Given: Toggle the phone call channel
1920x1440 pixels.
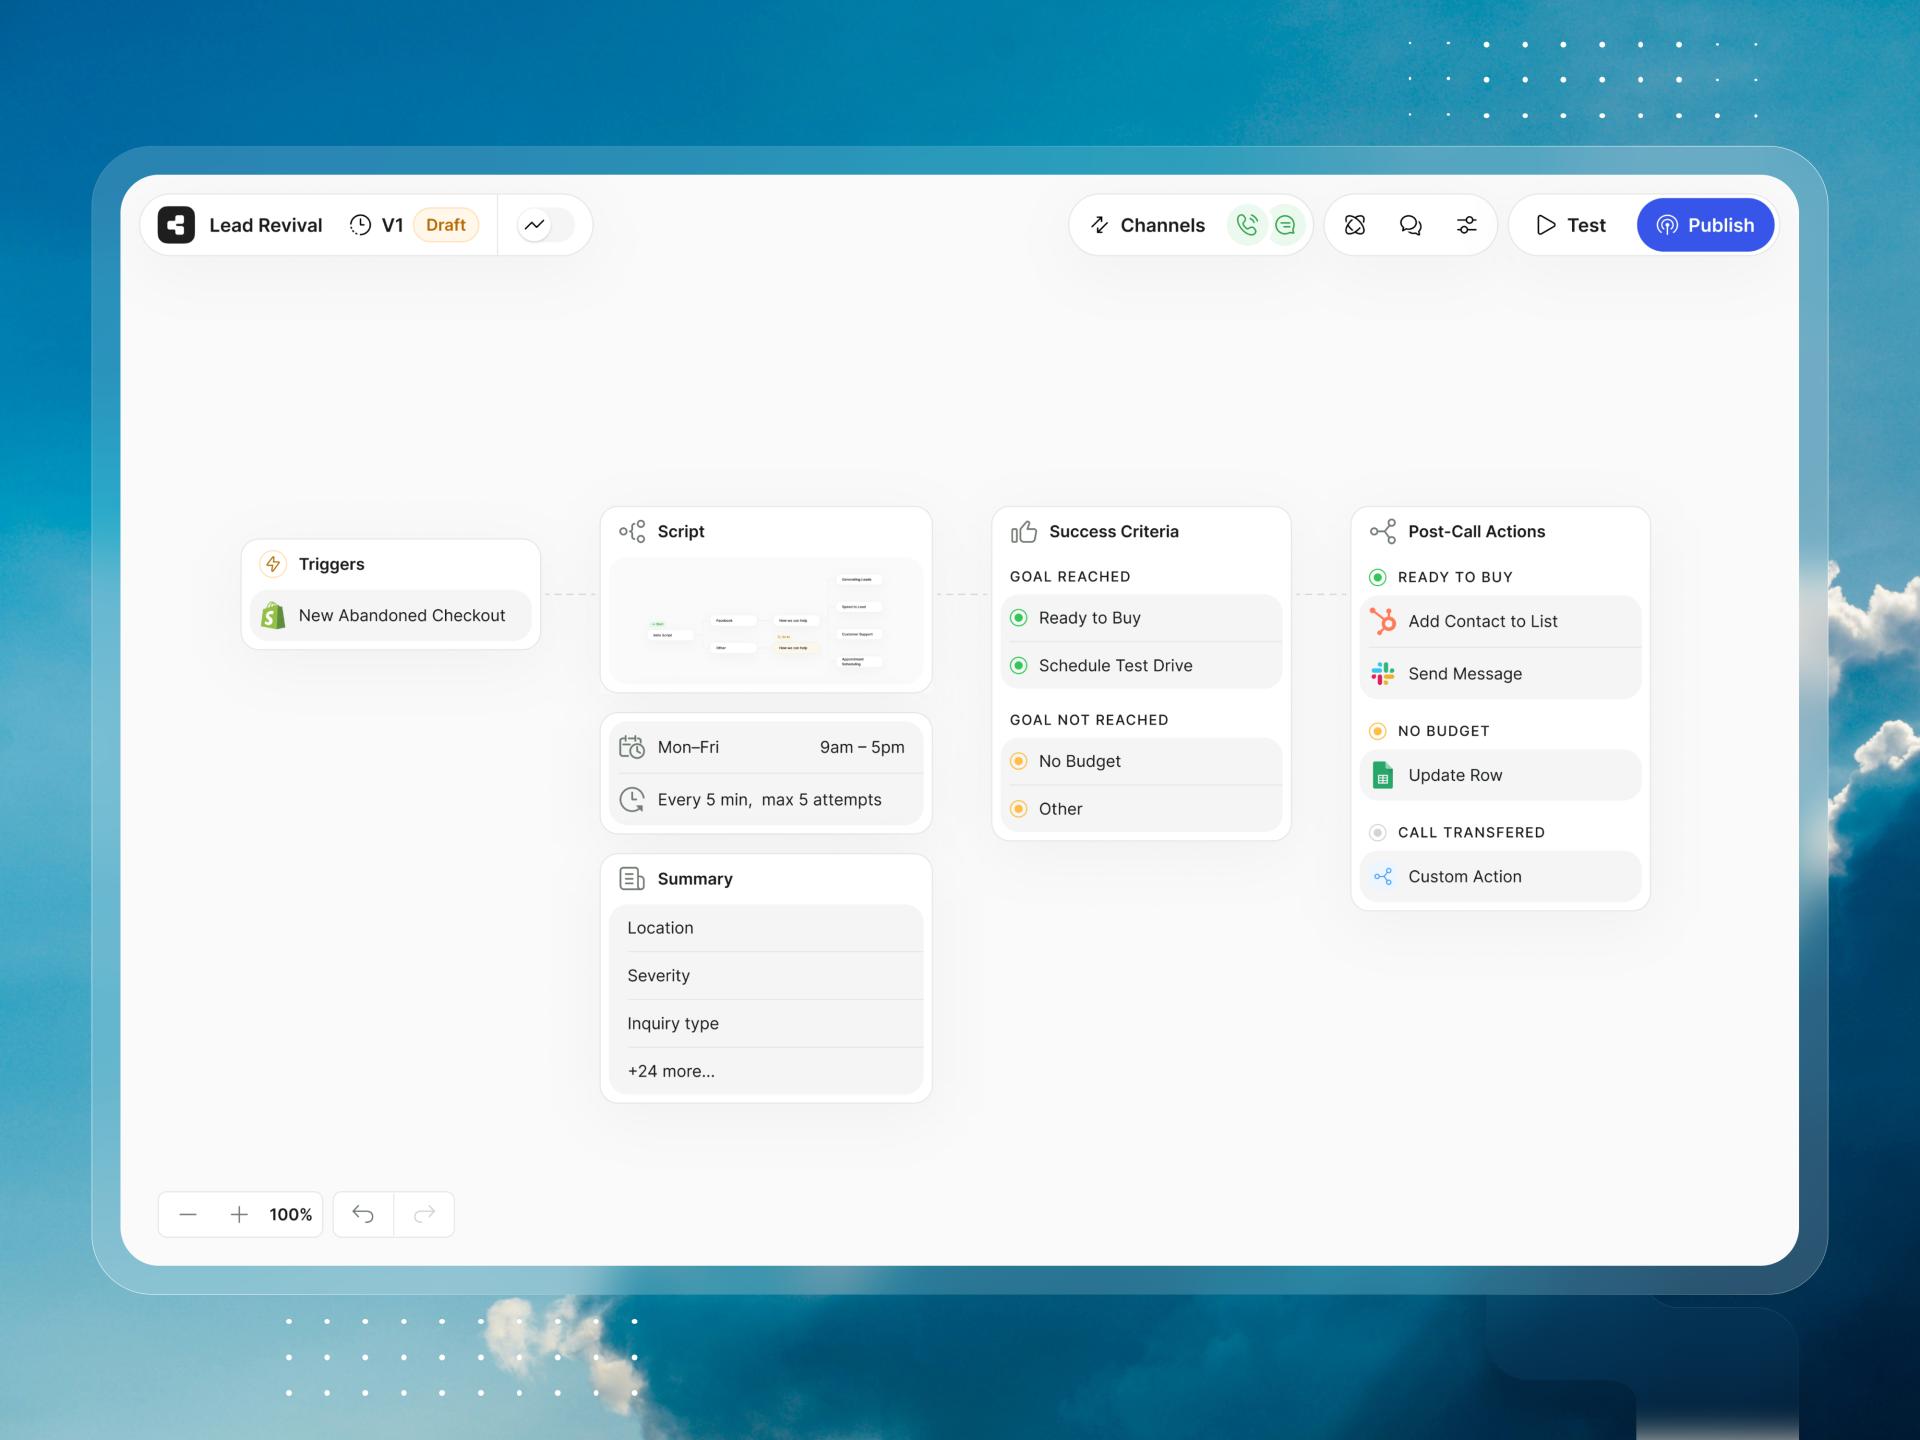Looking at the screenshot, I should pos(1246,225).
